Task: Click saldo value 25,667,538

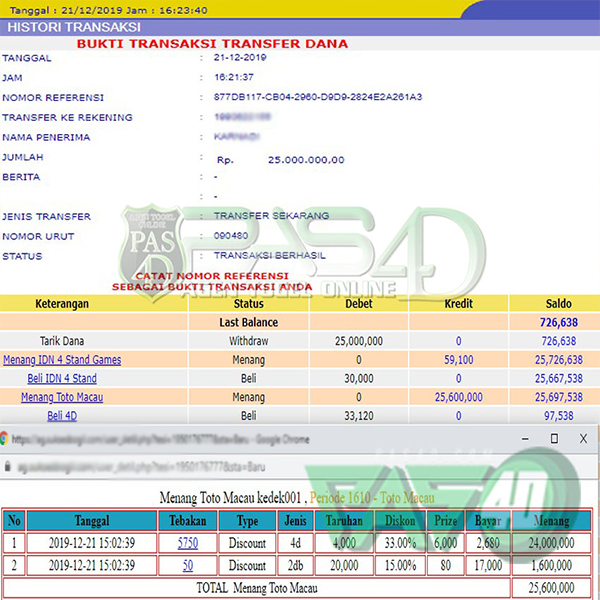Action: pos(559,378)
